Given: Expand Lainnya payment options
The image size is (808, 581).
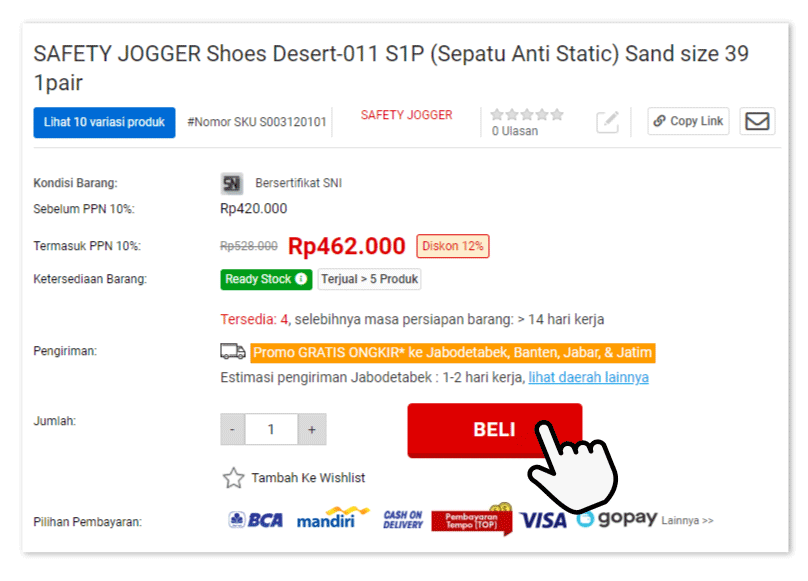Looking at the screenshot, I should coord(687,521).
